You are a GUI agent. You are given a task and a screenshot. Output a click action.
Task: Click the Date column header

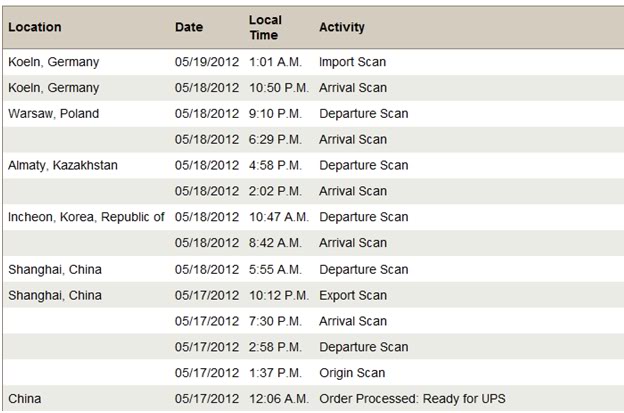(x=189, y=27)
